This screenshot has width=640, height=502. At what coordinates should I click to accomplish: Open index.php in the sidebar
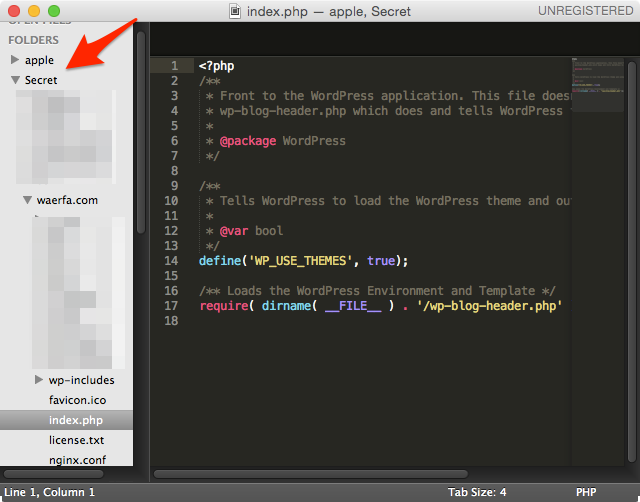(x=67, y=420)
